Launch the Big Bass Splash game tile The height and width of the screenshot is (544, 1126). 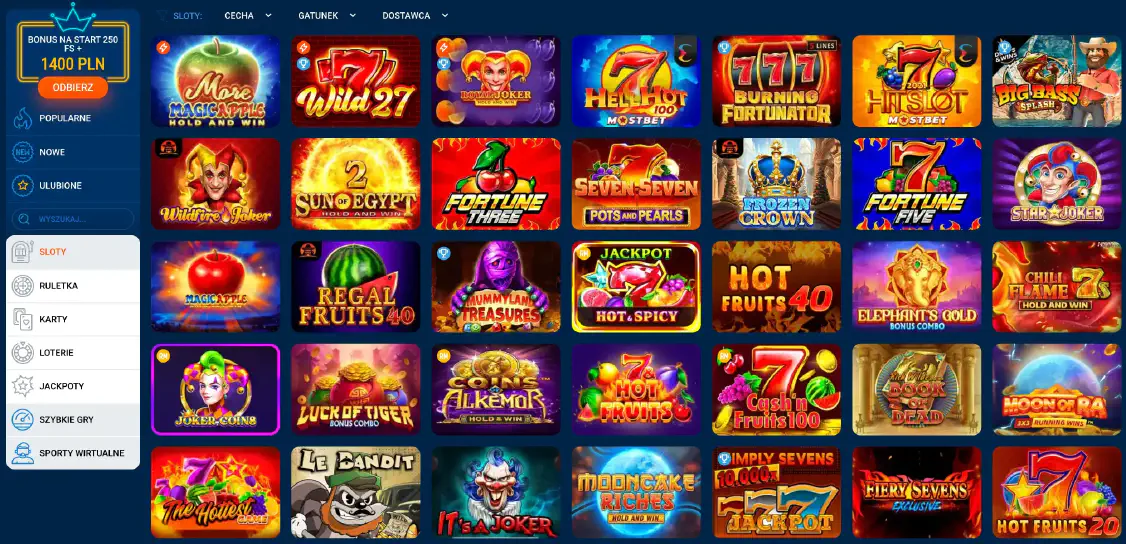(x=1056, y=81)
